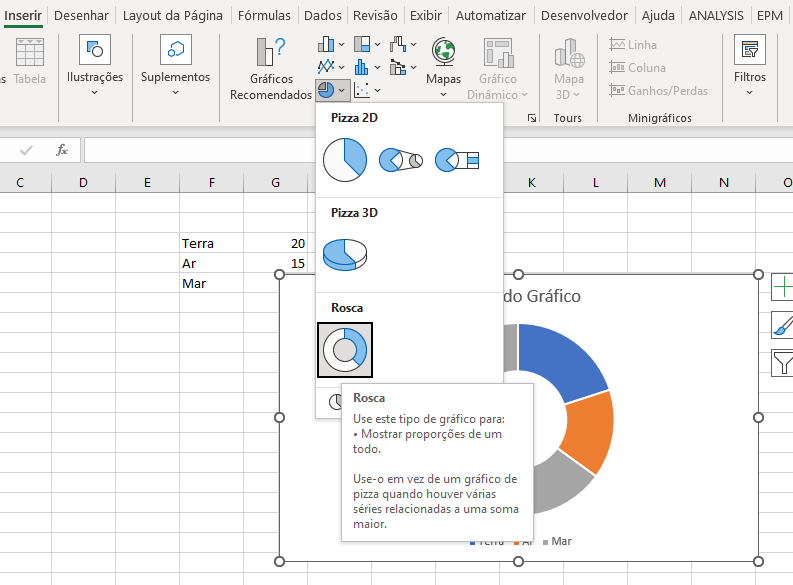Image resolution: width=793 pixels, height=585 pixels.
Task: Select the cell containing Terra
Action: 210,243
